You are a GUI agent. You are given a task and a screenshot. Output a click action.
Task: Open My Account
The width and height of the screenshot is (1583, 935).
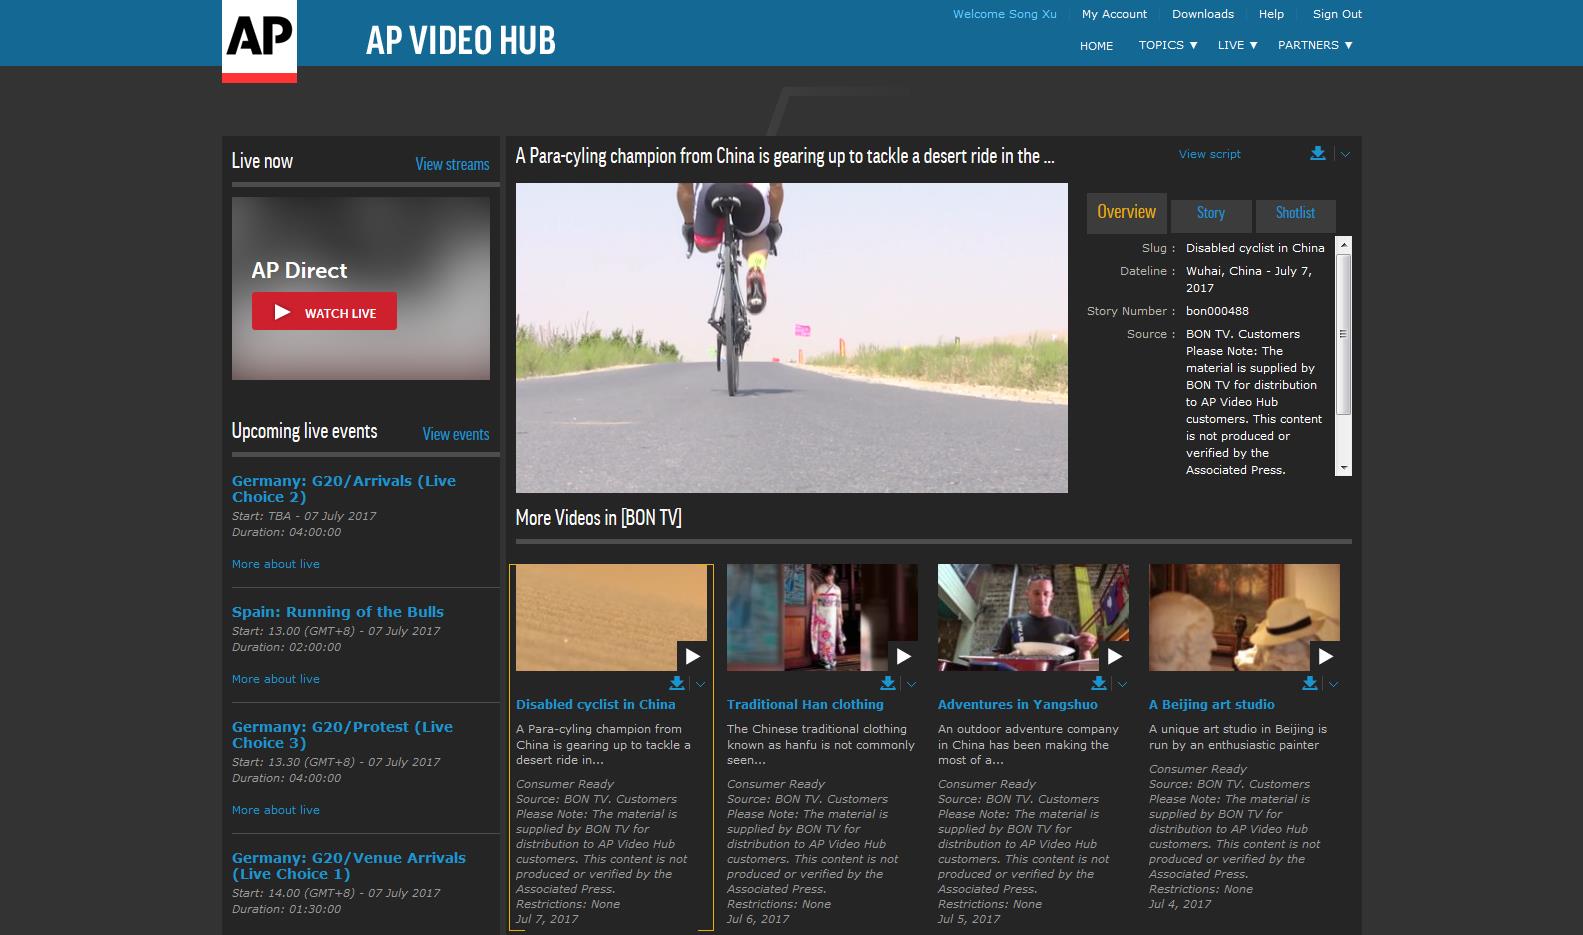tap(1114, 14)
